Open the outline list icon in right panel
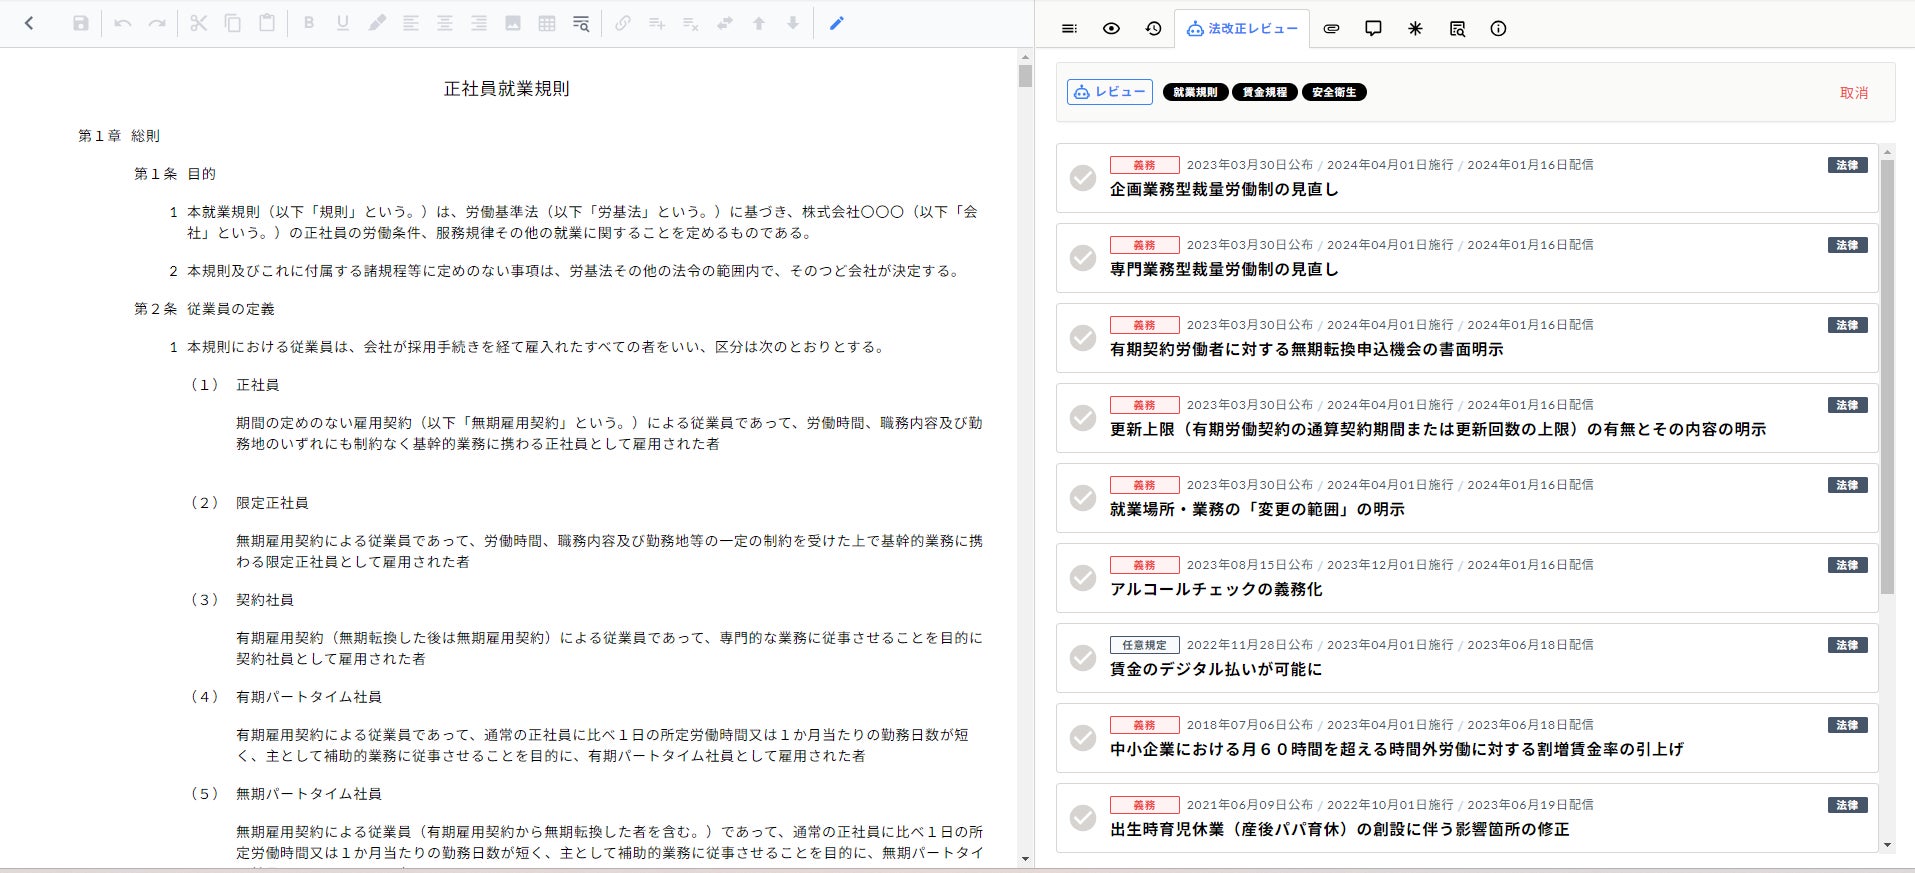 (1069, 28)
